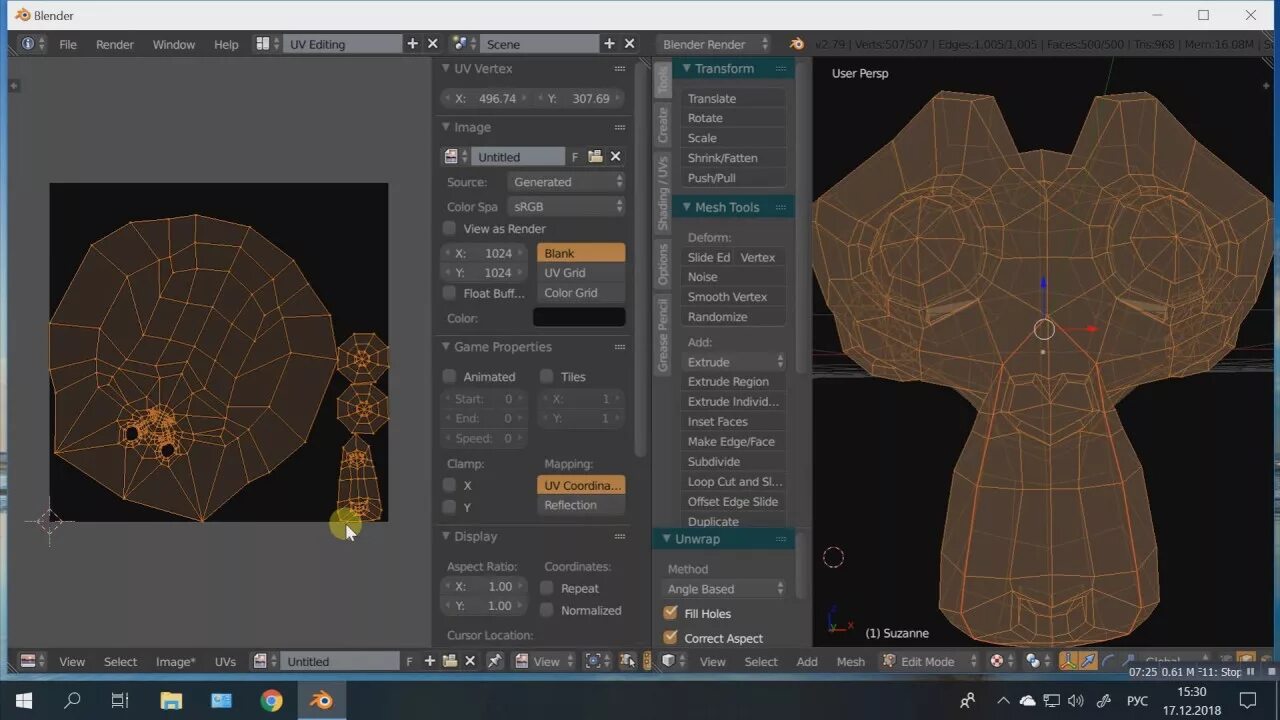Click 3D viewport editor type cube icon
The image size is (1280, 720).
(x=672, y=661)
